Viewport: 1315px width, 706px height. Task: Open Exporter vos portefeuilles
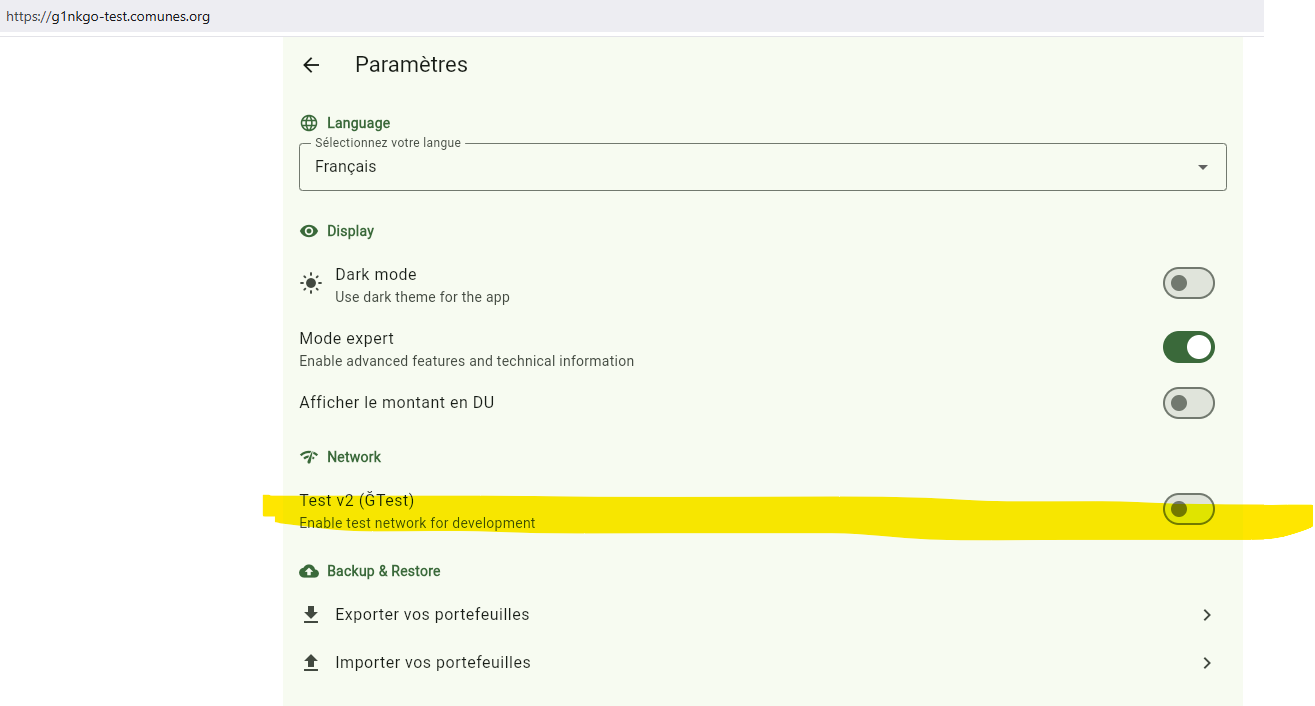[432, 614]
